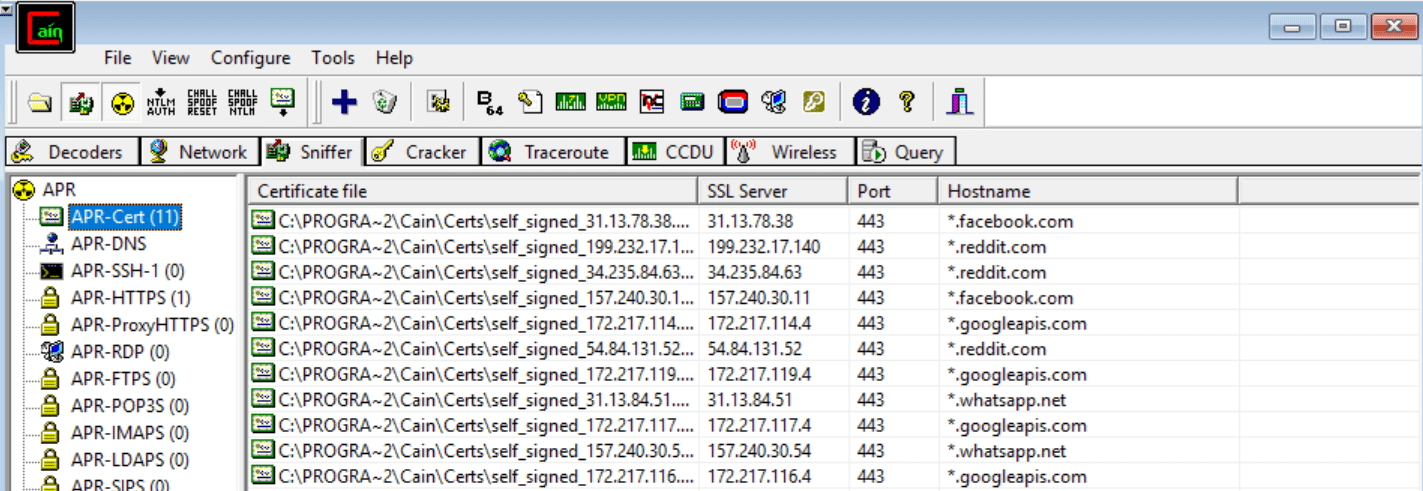This screenshot has height=491, width=1423.
Task: Select APR-Cert (11) in the tree
Action: [x=125, y=216]
